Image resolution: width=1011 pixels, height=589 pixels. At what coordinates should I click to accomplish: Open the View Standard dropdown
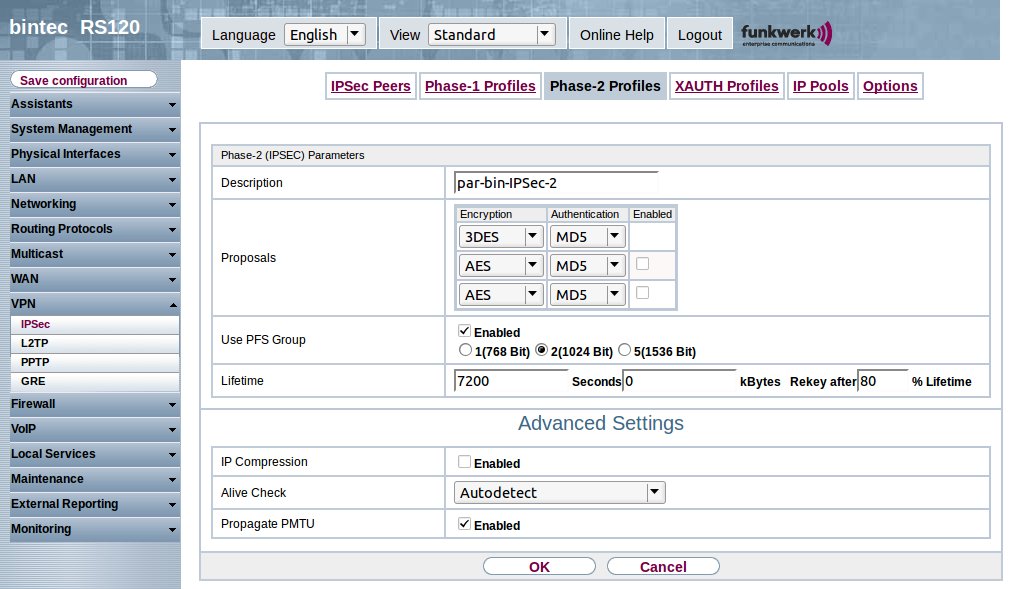490,34
